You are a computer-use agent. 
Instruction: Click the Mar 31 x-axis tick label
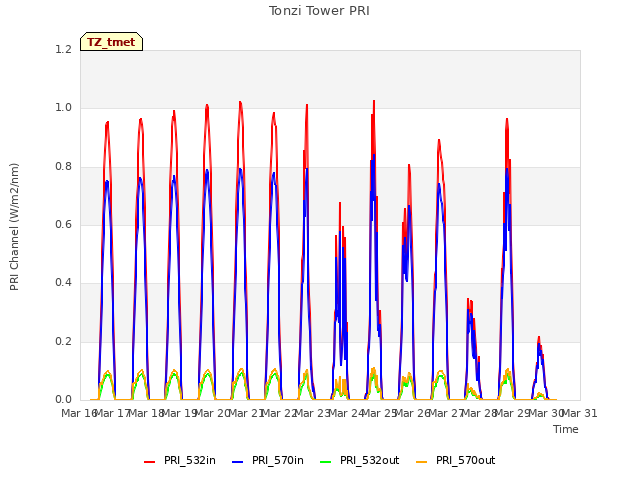pyautogui.click(x=580, y=413)
